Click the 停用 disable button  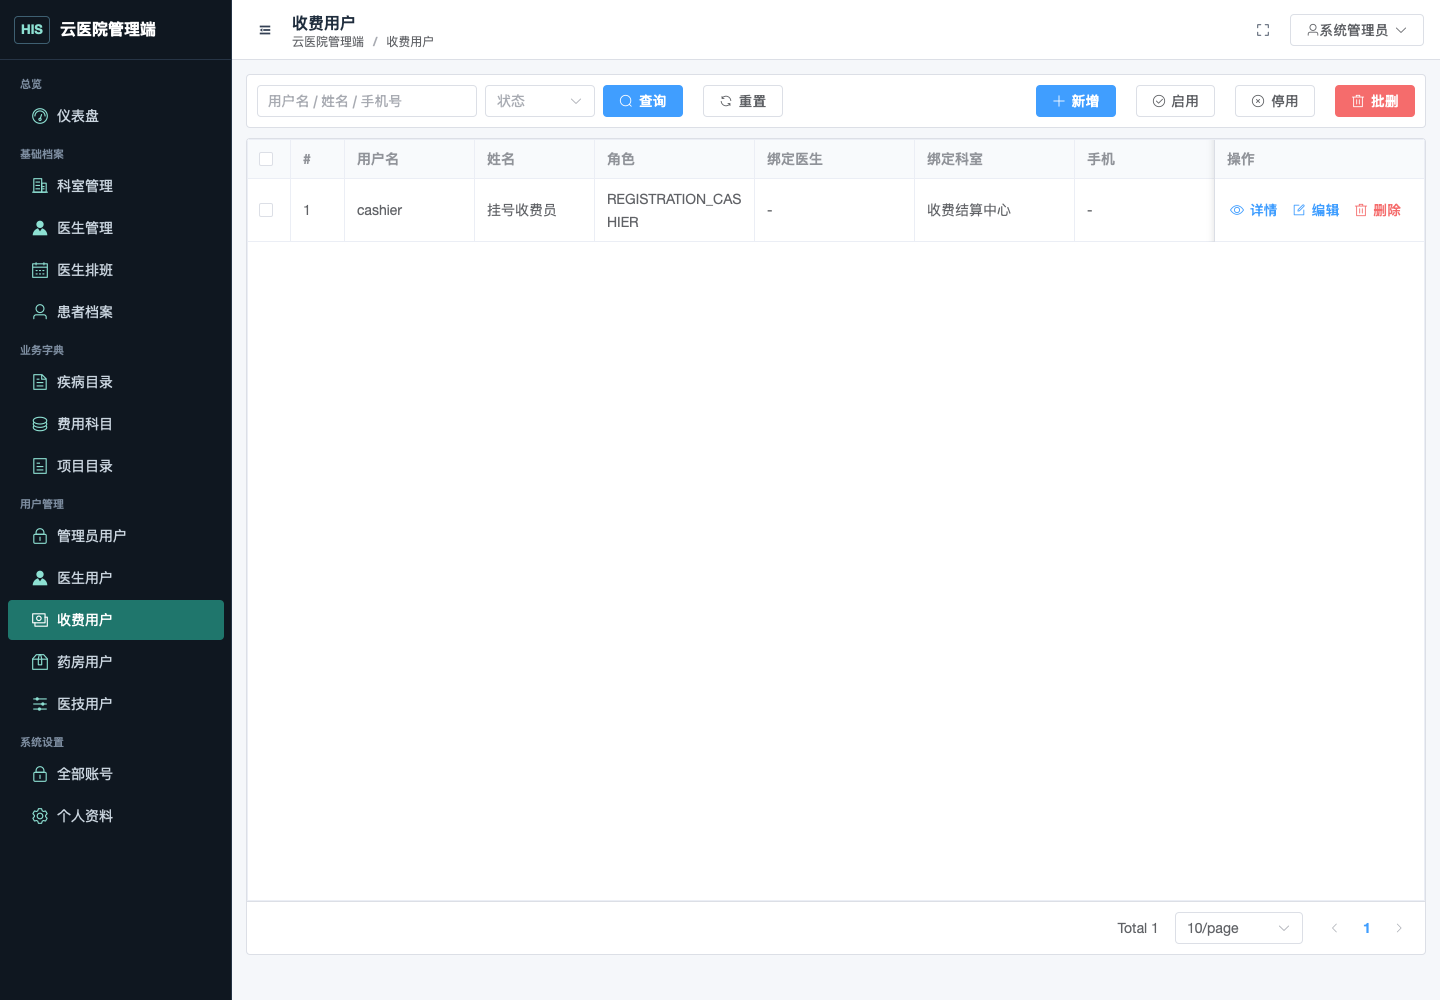(x=1275, y=101)
